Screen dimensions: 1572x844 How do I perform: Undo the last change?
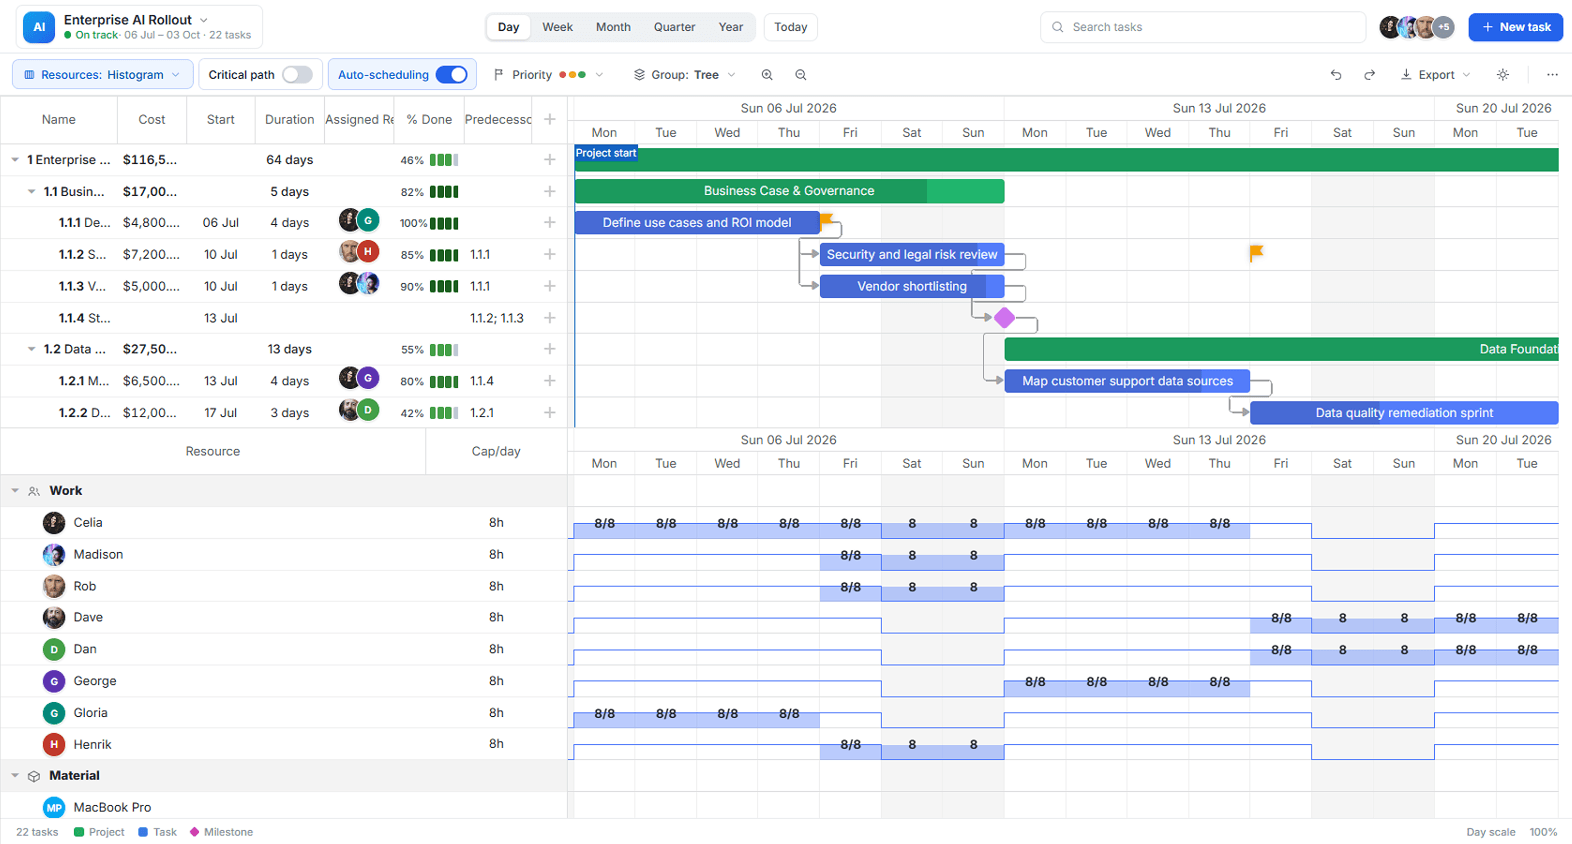click(1336, 75)
